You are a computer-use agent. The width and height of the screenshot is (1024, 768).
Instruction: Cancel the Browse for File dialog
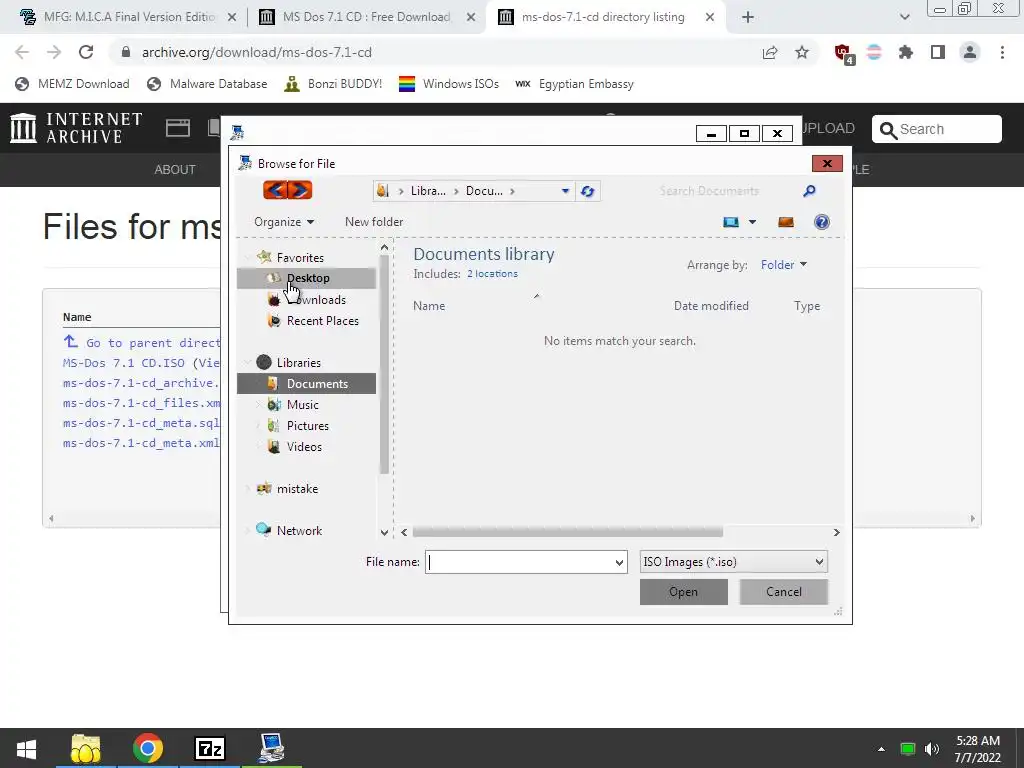coord(784,592)
